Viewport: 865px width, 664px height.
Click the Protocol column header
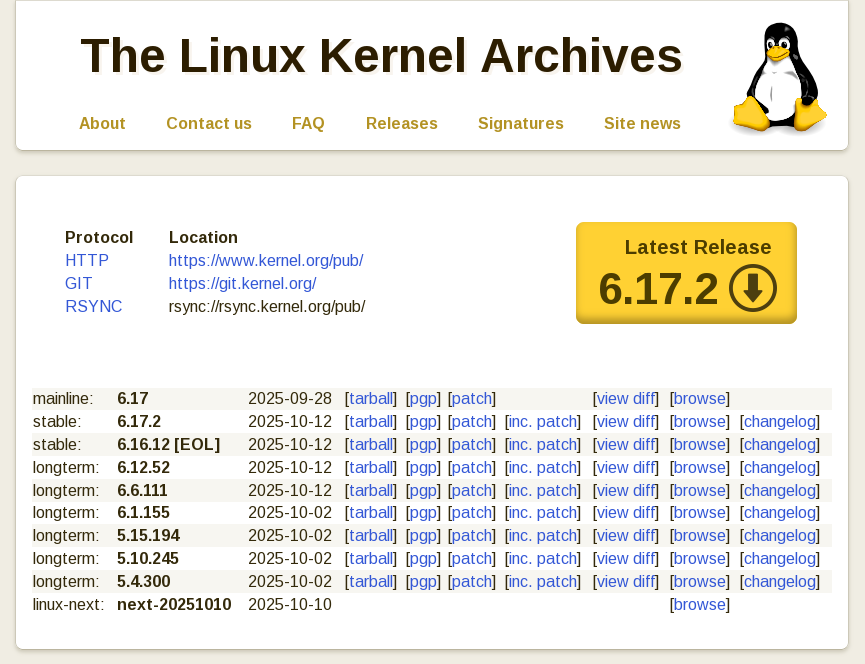point(99,238)
